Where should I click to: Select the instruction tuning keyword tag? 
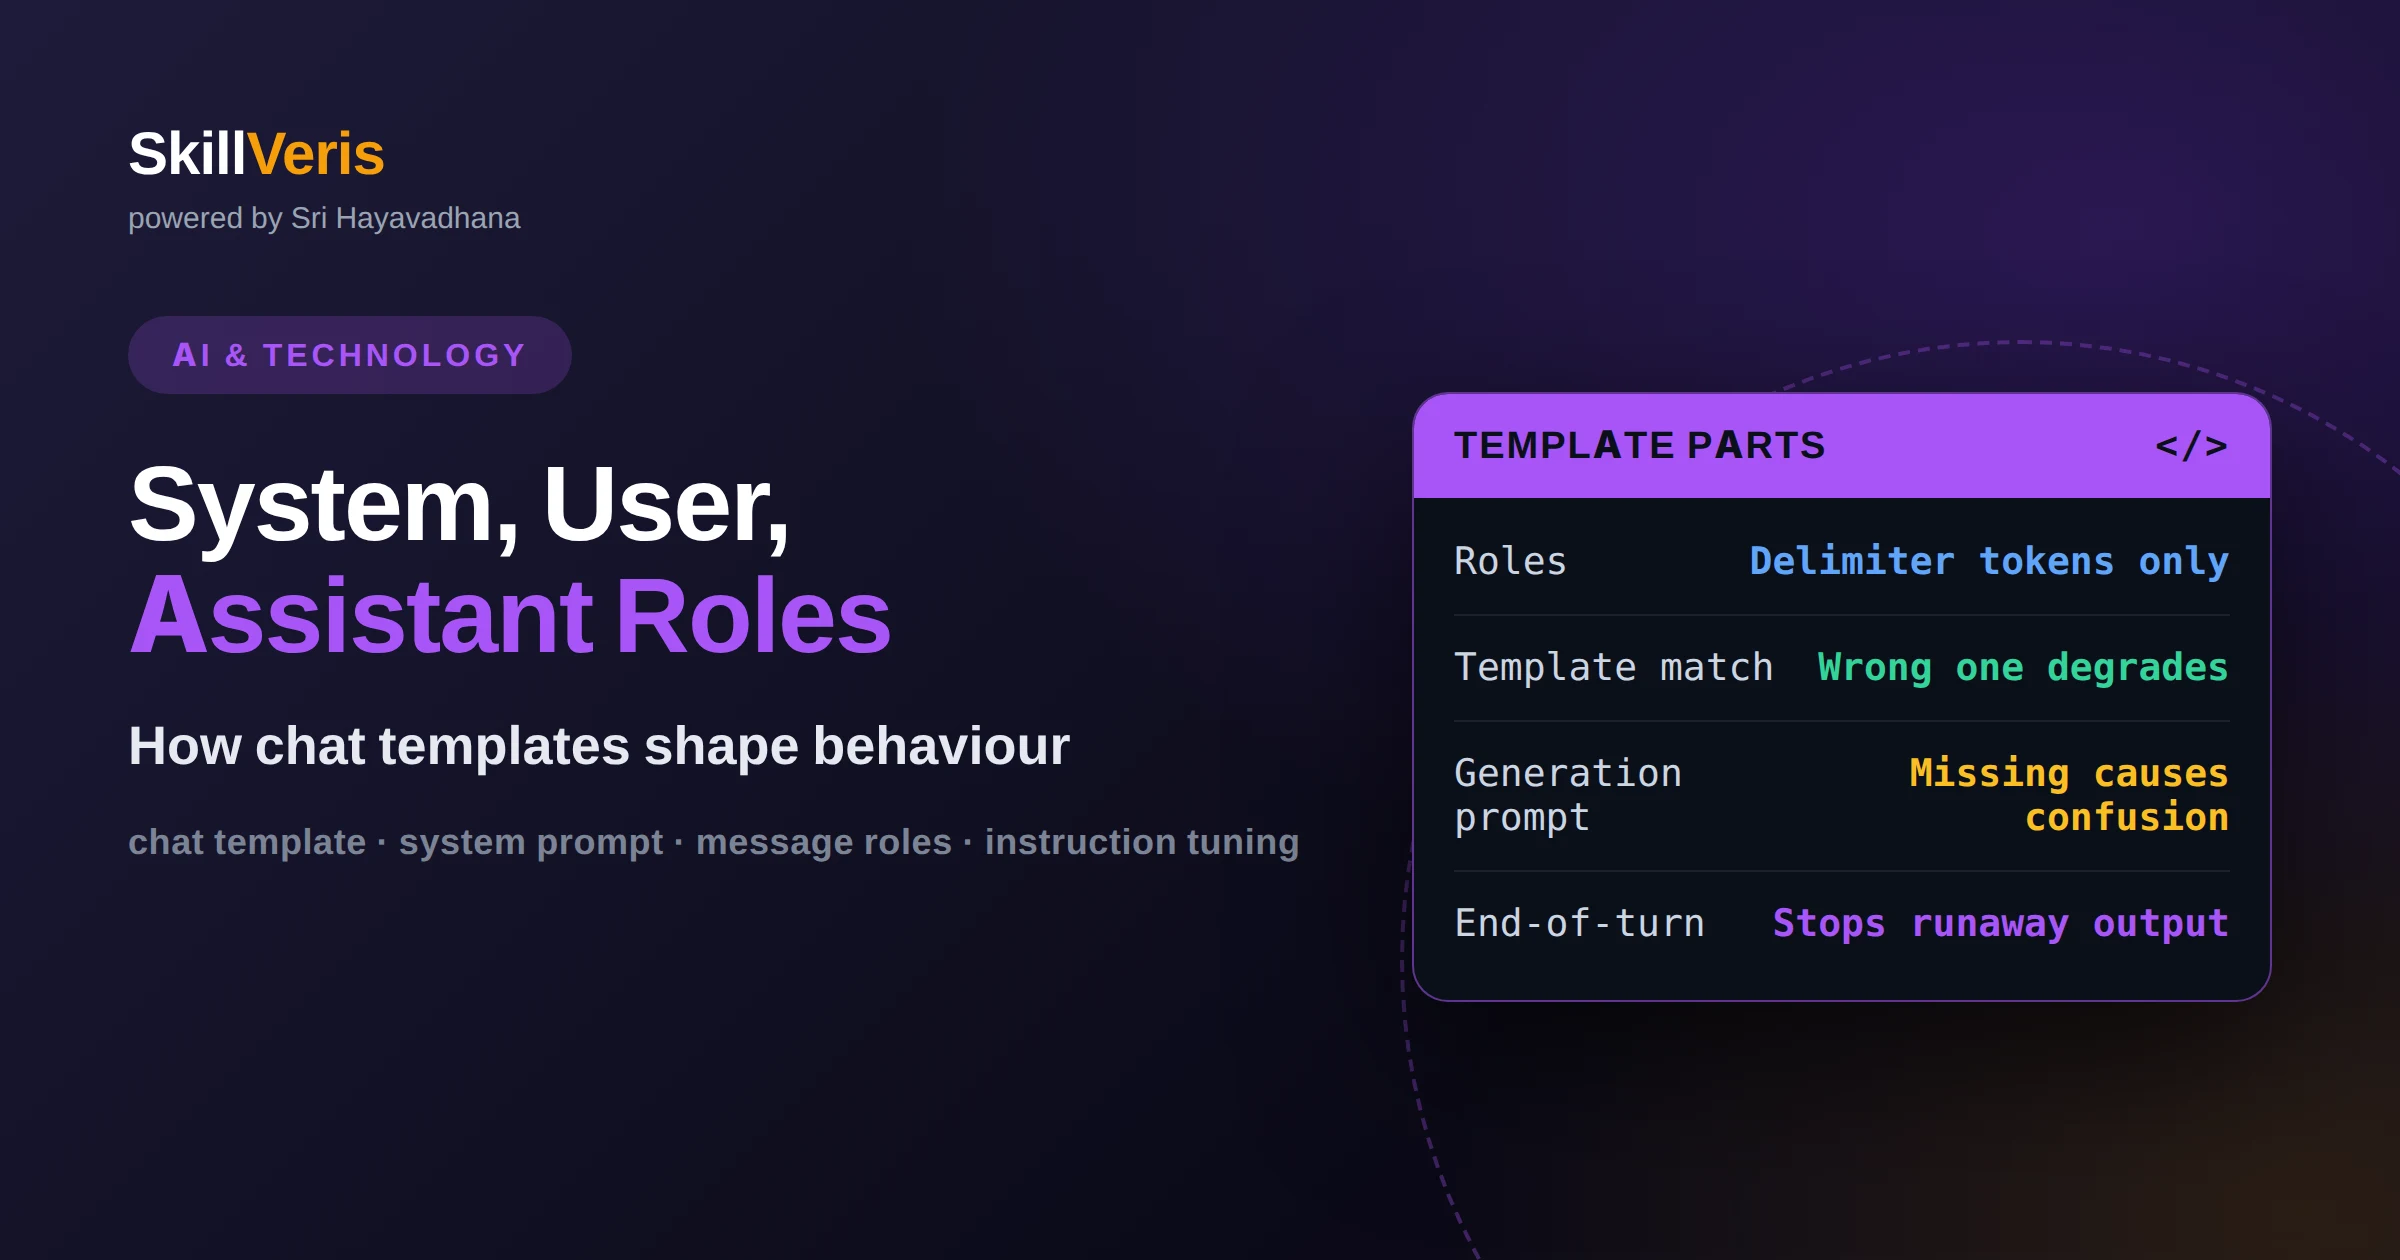pos(1142,843)
